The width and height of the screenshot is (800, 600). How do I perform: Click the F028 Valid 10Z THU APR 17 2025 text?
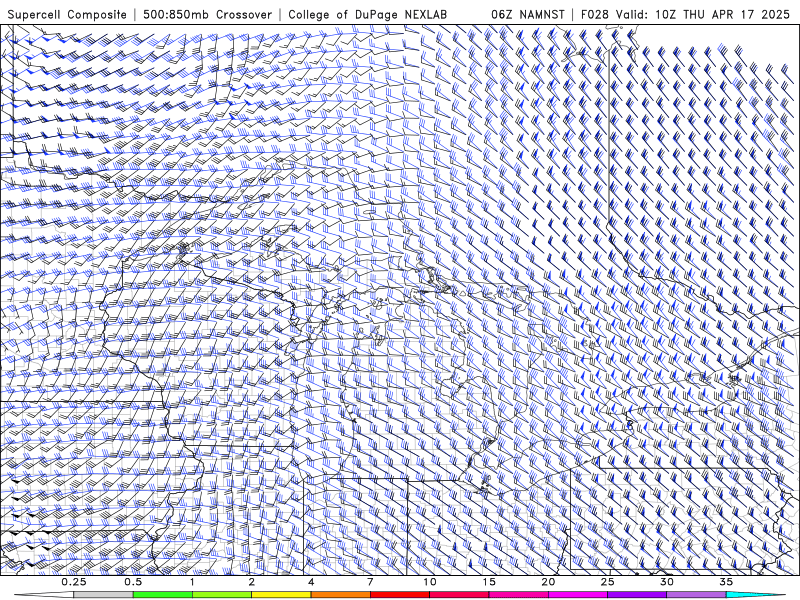pos(685,14)
